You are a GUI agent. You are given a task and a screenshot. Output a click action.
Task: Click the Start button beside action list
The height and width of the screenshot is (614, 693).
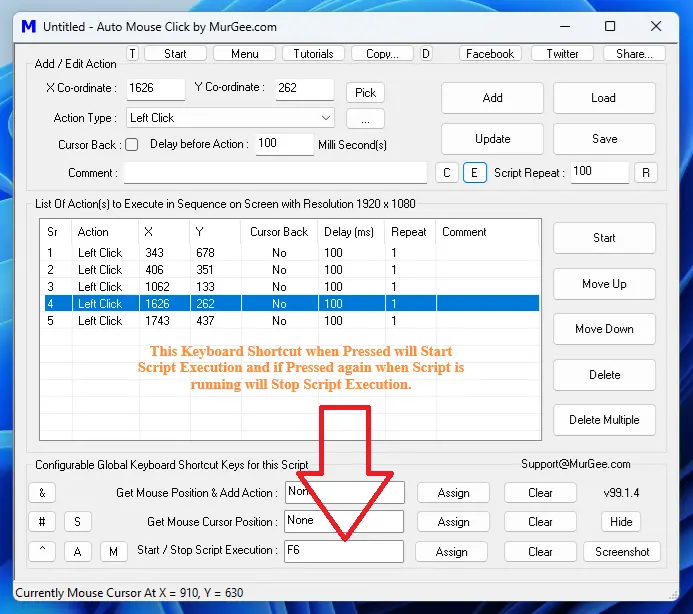604,238
